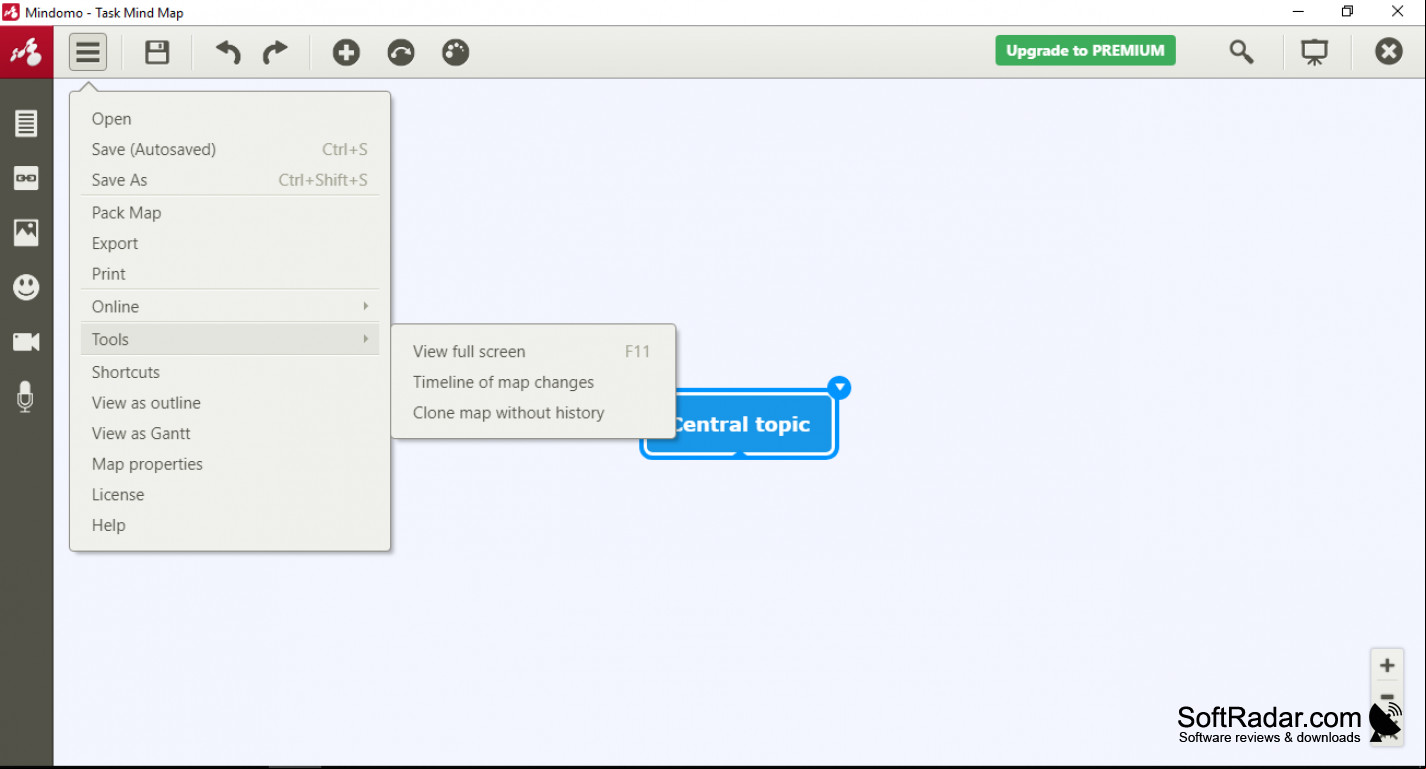Image resolution: width=1426 pixels, height=769 pixels.
Task: Open Help from the menu
Action: [x=229, y=525]
